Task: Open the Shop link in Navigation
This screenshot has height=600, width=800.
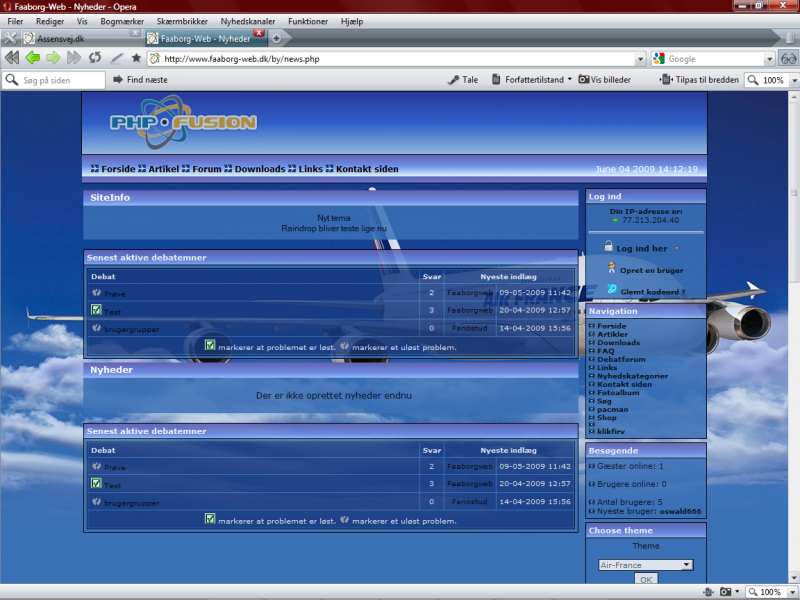Action: coord(607,418)
